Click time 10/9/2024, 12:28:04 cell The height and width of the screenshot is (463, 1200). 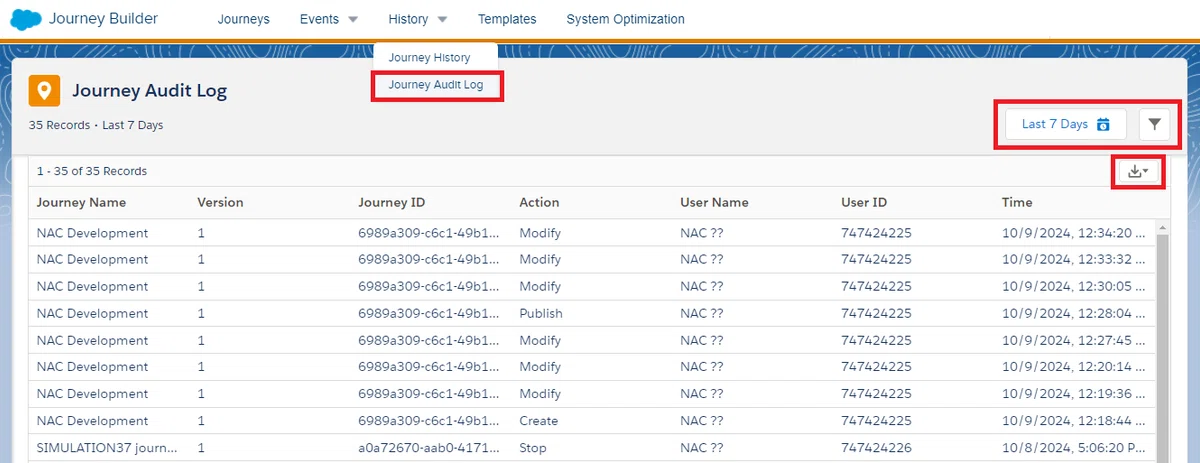[1073, 313]
